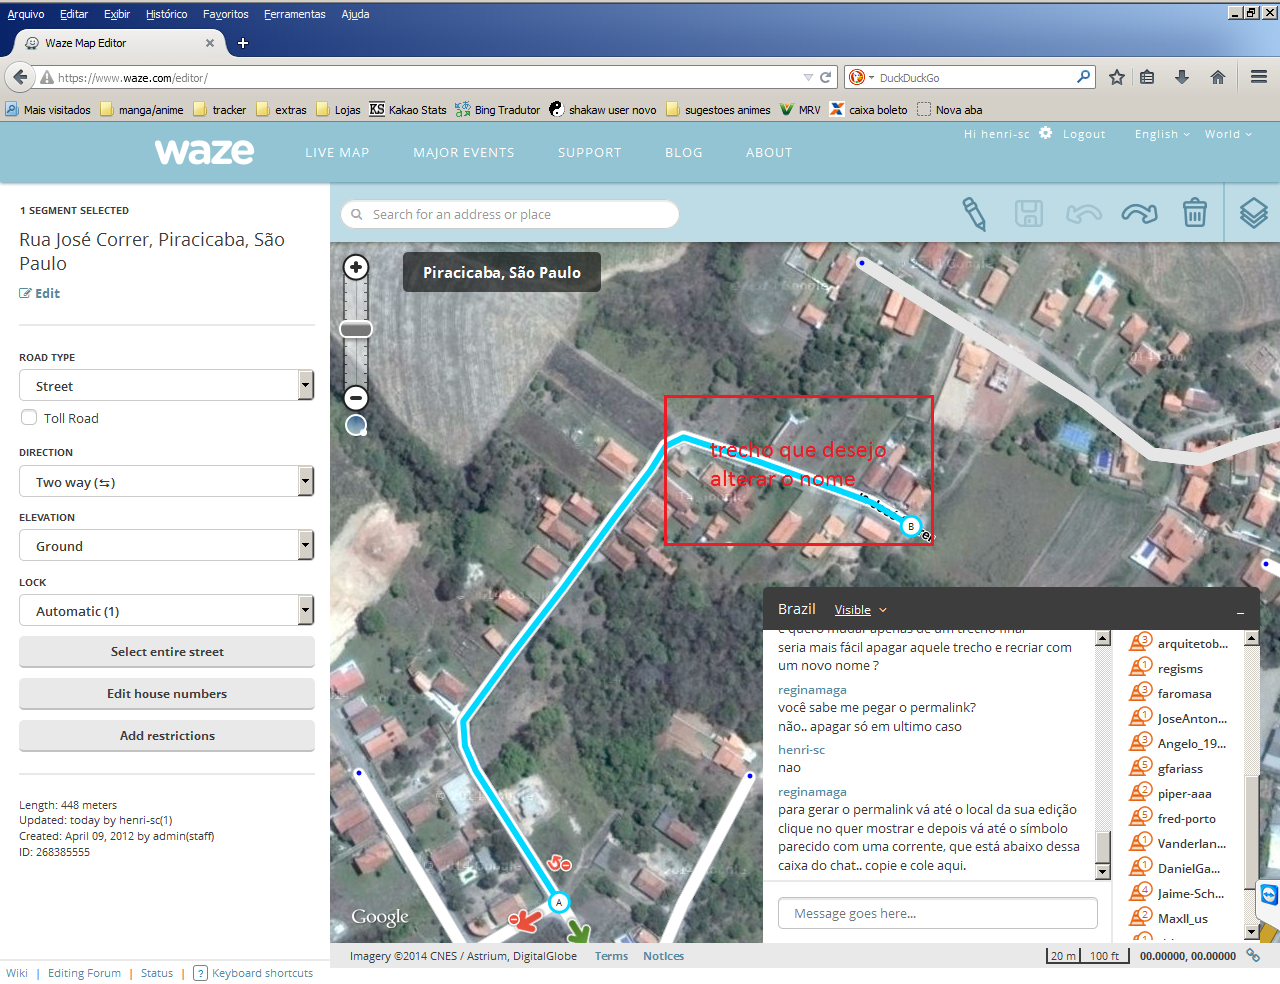Click the chat Message goes here field

[937, 913]
